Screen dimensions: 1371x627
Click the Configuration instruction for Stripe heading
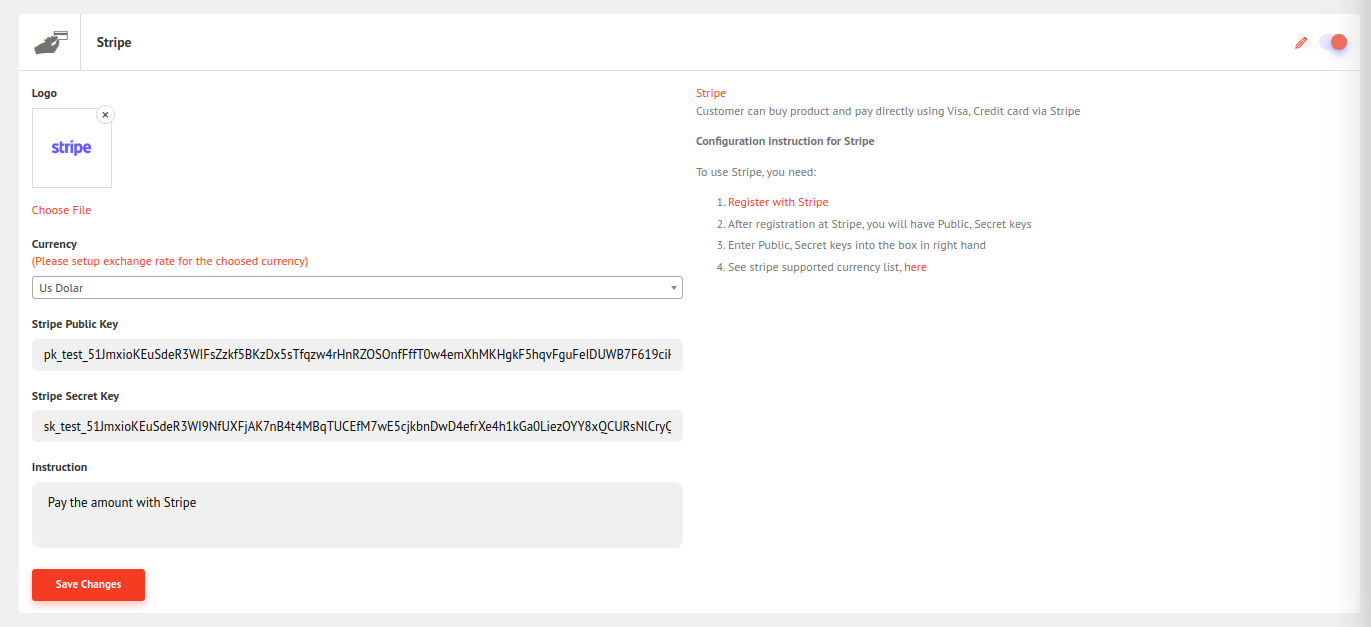coord(785,141)
